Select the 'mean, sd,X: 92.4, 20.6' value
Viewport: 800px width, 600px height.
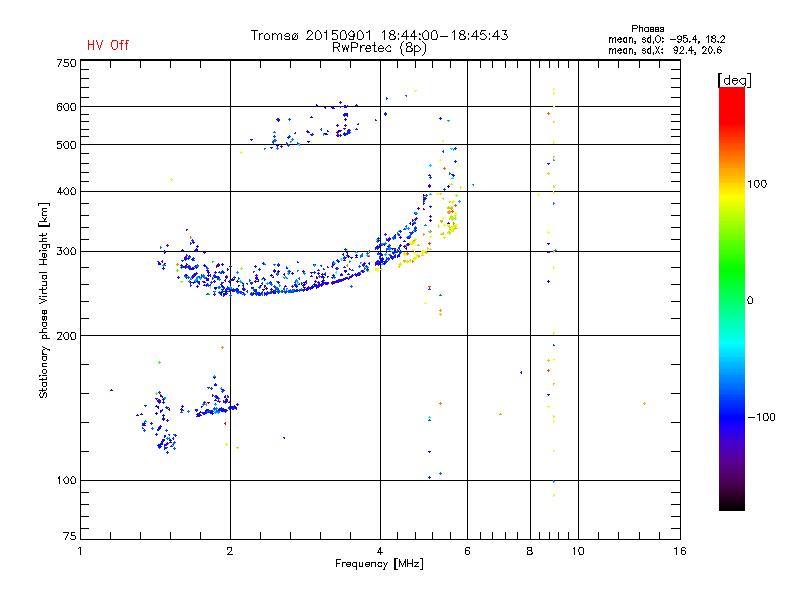[665, 50]
